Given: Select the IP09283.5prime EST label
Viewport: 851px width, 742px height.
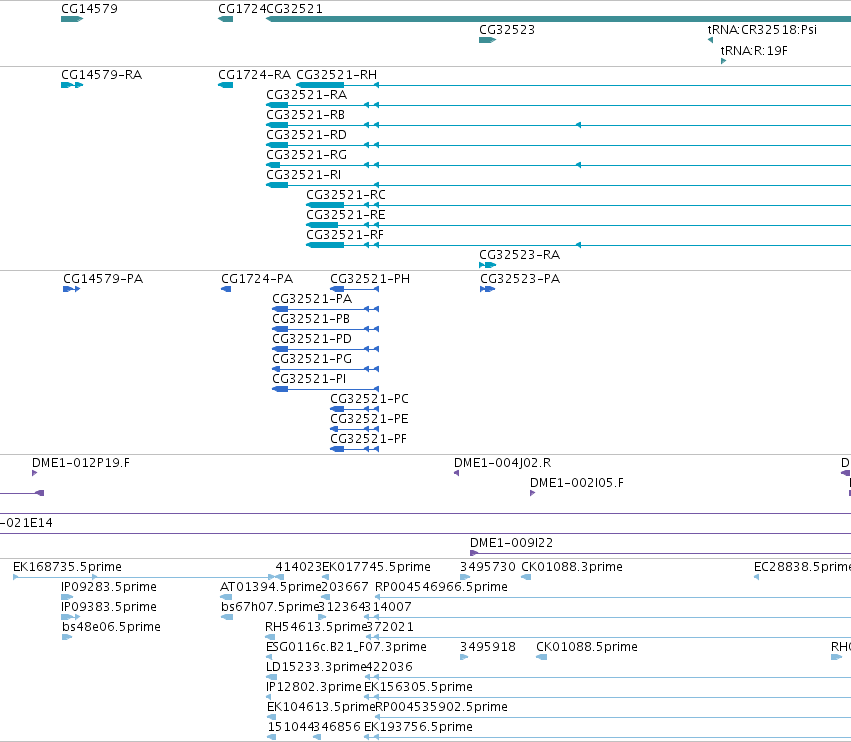Looking at the screenshot, I should tap(109, 587).
